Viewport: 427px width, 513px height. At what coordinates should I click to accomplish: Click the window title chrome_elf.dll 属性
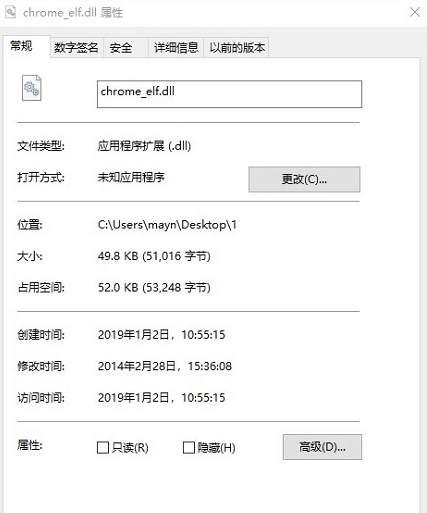(73, 13)
